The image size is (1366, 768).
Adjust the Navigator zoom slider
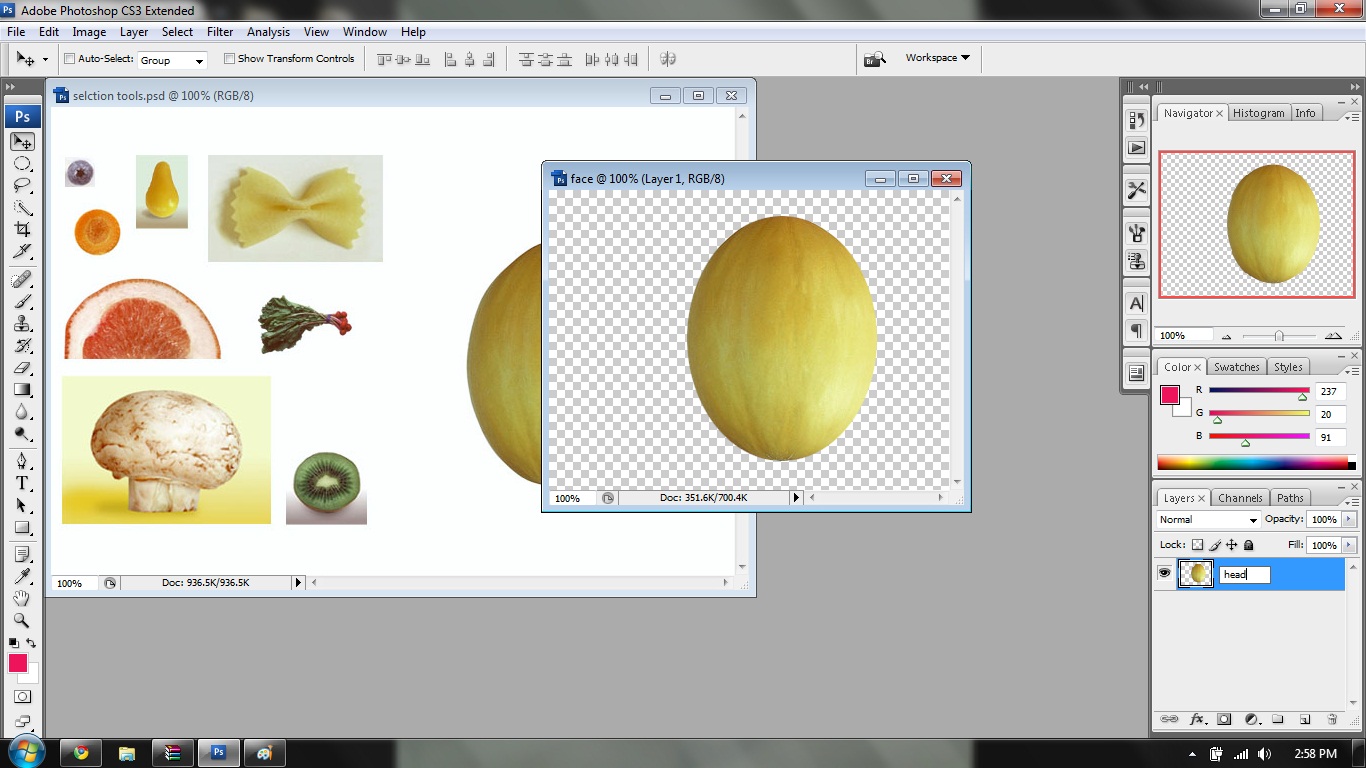click(1279, 336)
